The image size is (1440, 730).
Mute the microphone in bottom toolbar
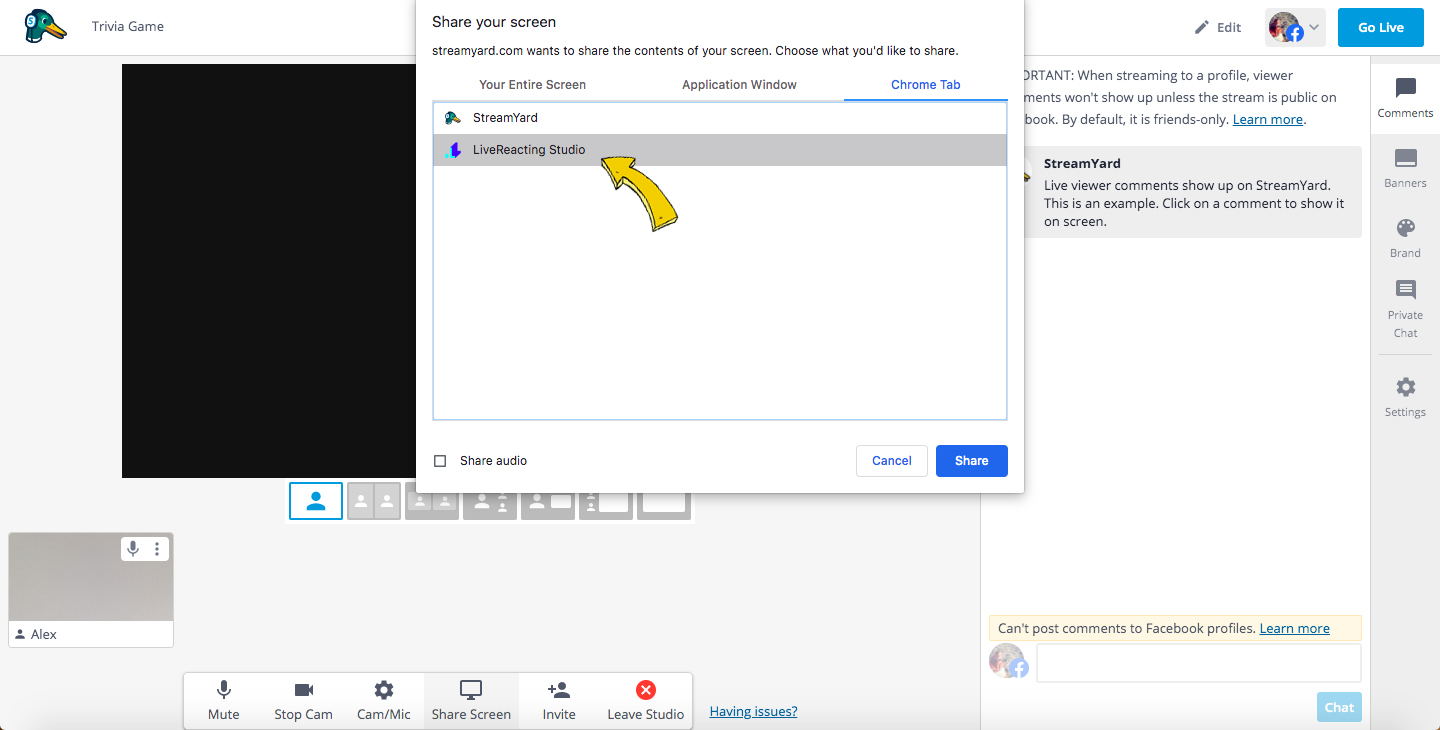coord(224,700)
